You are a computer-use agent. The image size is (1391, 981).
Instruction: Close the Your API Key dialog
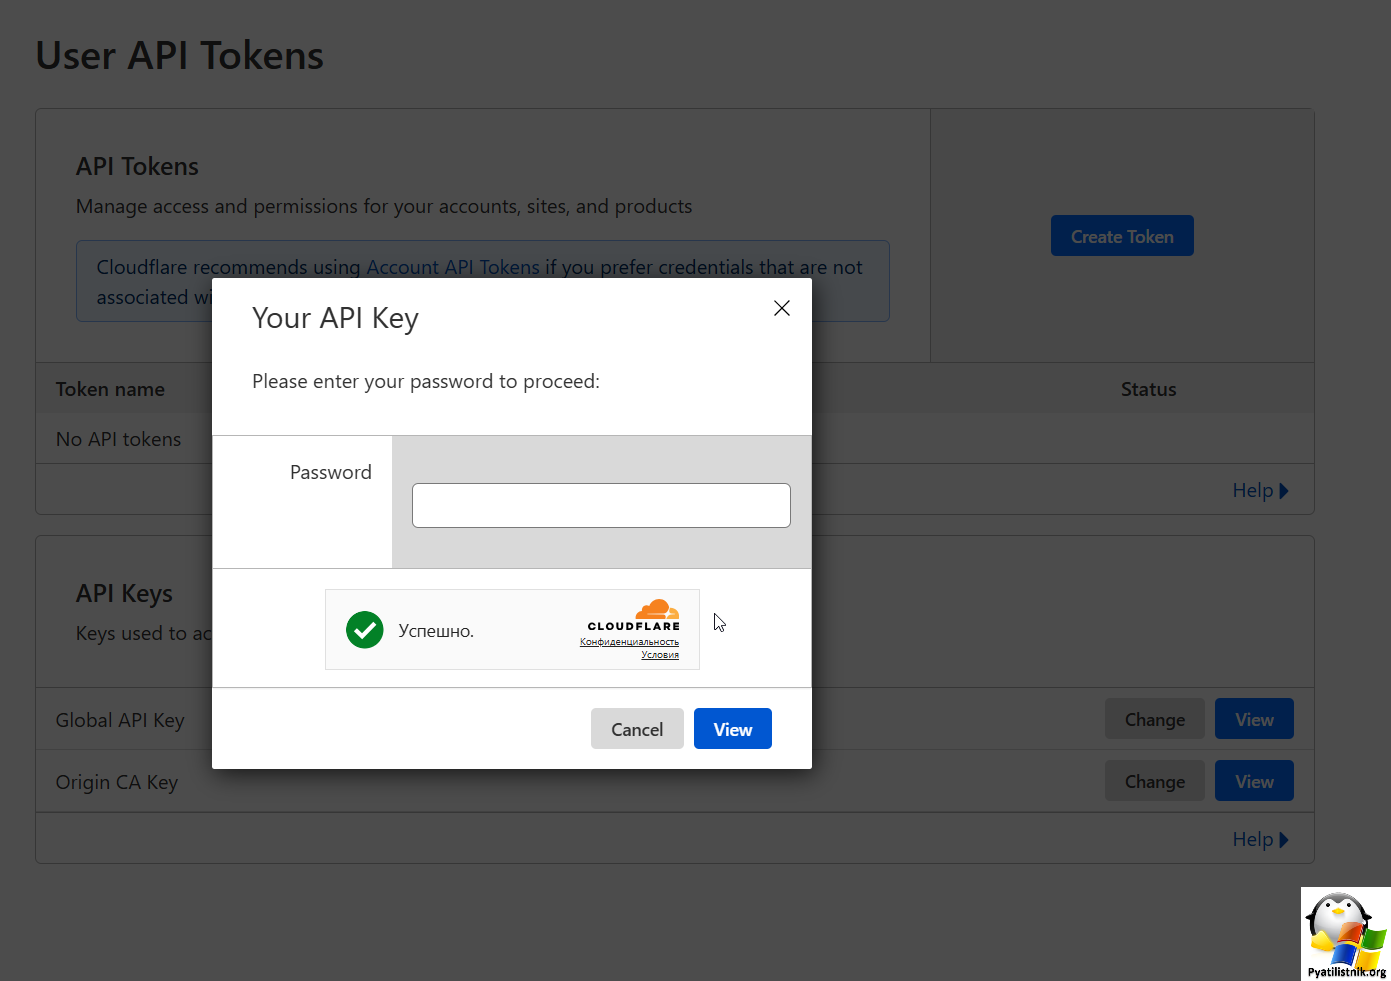point(782,308)
